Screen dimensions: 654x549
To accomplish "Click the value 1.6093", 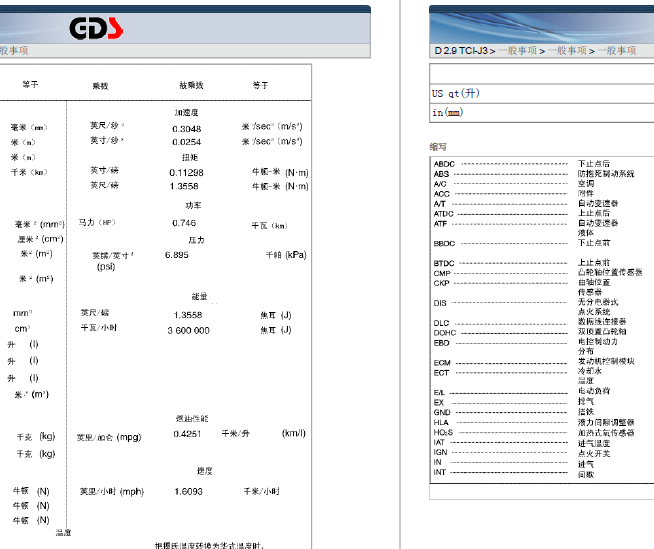I will click(x=189, y=491).
